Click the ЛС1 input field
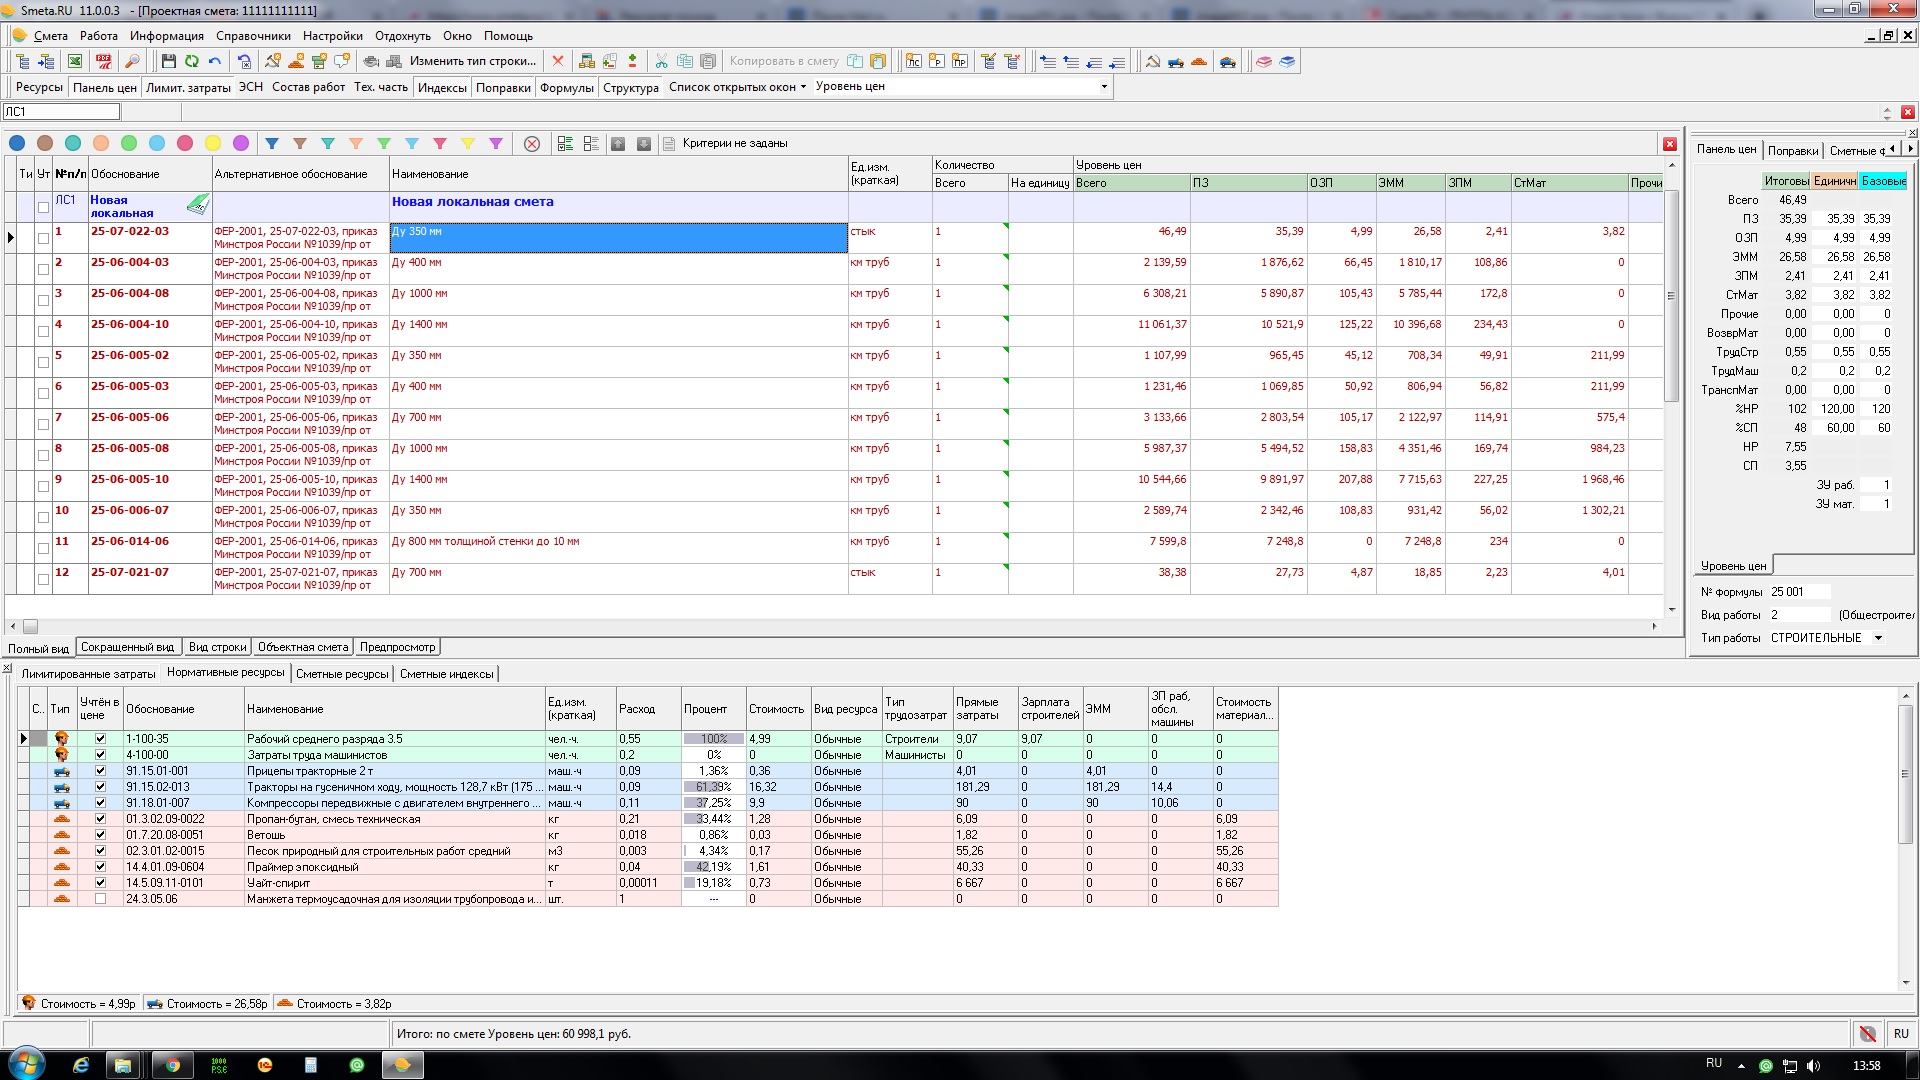This screenshot has width=1920, height=1080. point(60,112)
